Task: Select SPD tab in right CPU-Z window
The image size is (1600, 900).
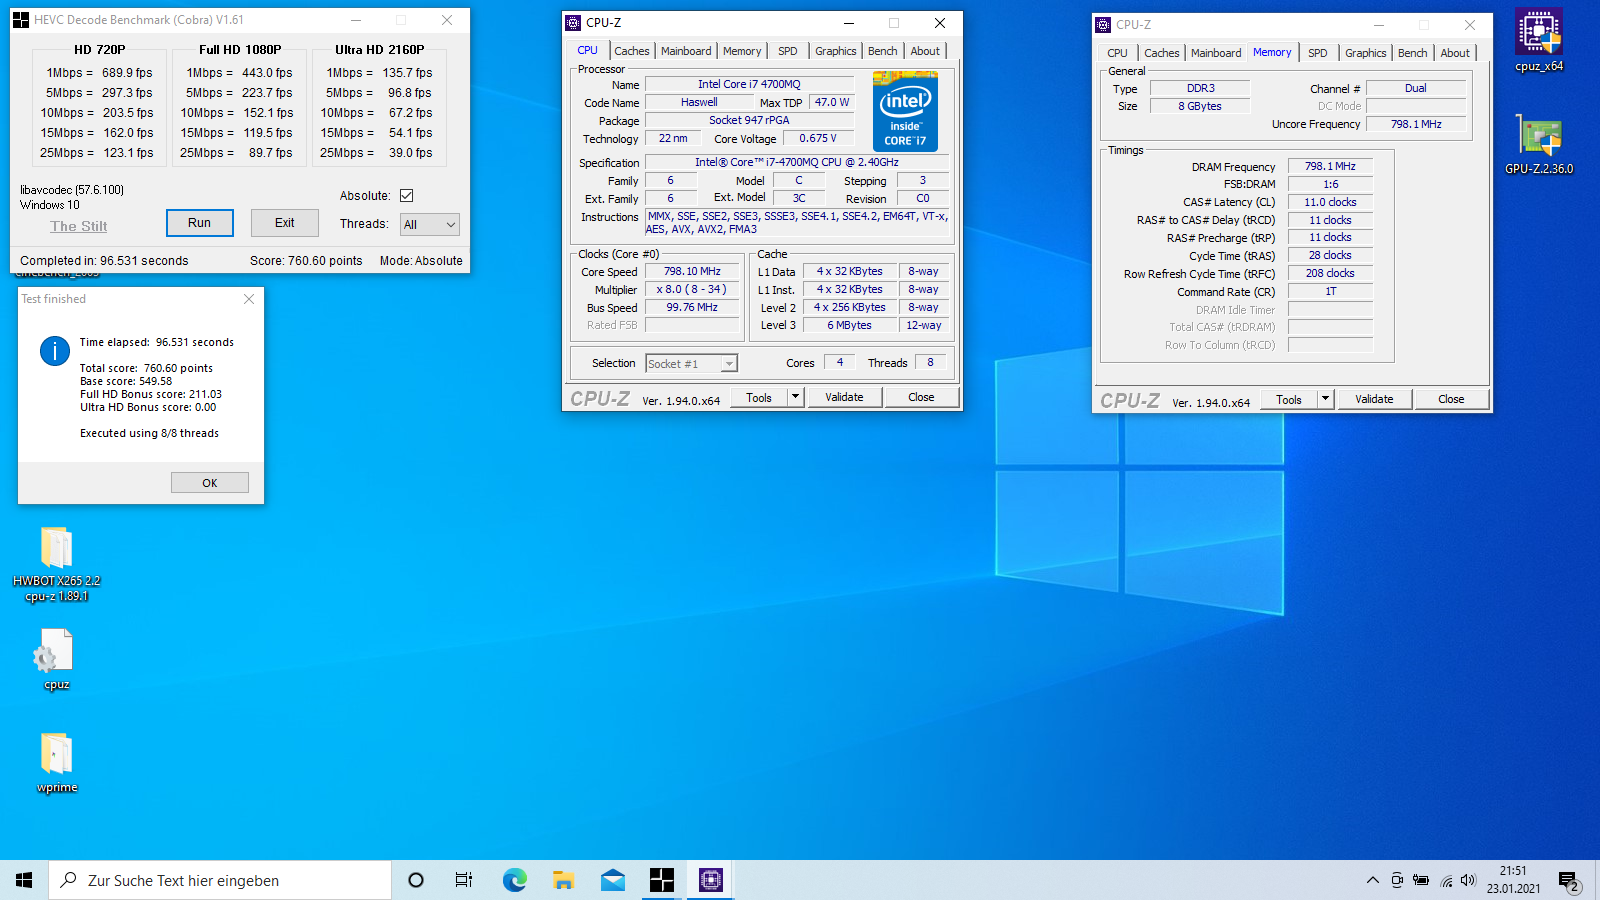Action: coord(1318,53)
